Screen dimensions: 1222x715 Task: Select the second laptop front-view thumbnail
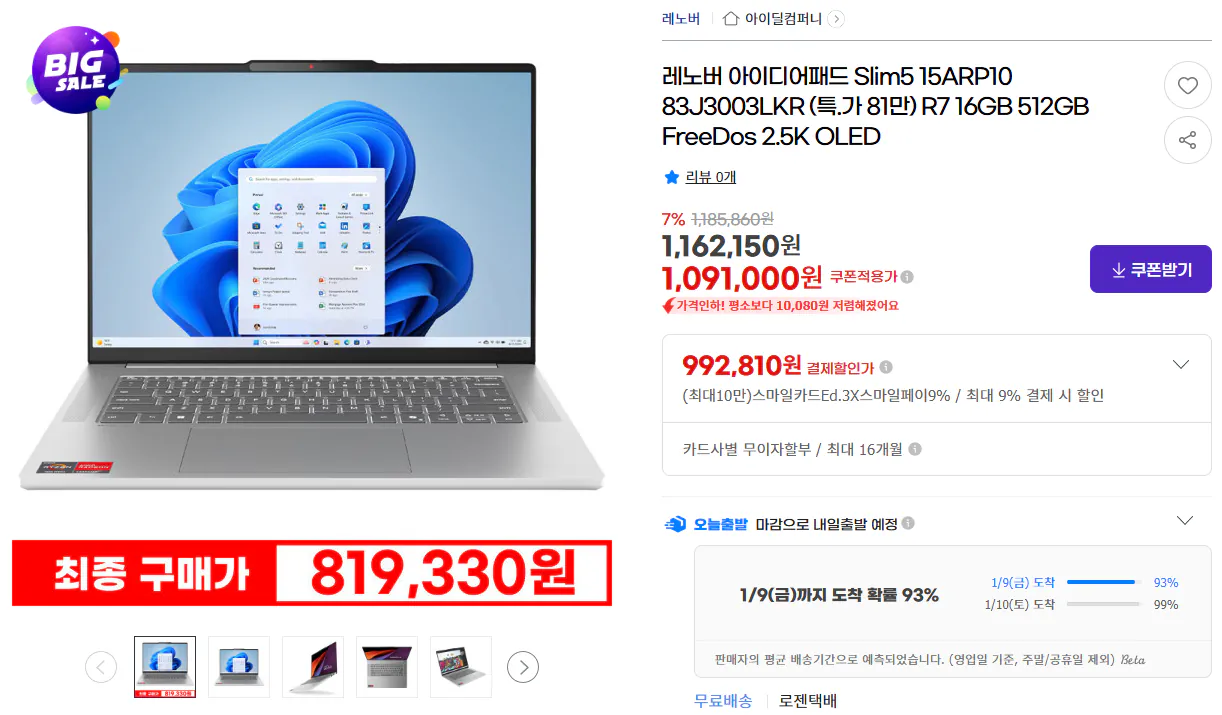pyautogui.click(x=239, y=667)
